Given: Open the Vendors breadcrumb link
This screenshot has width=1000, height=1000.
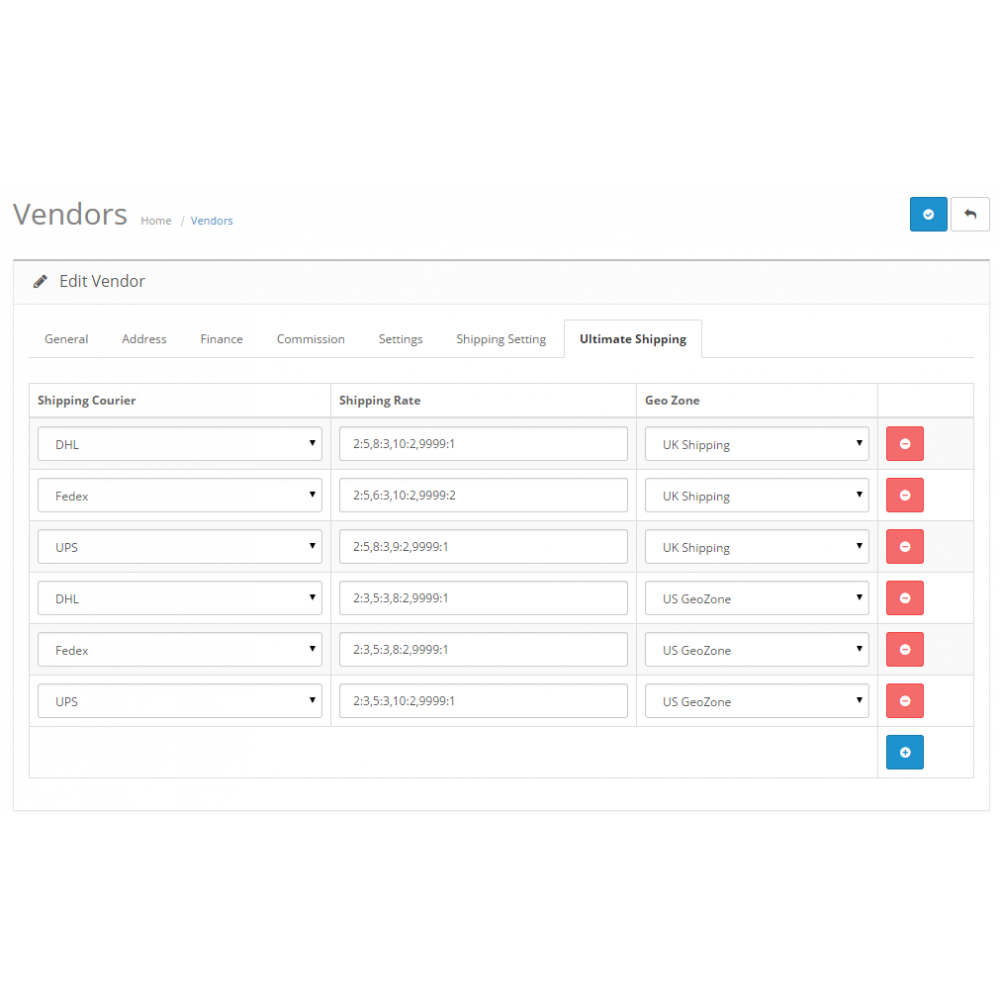Looking at the screenshot, I should pos(211,220).
